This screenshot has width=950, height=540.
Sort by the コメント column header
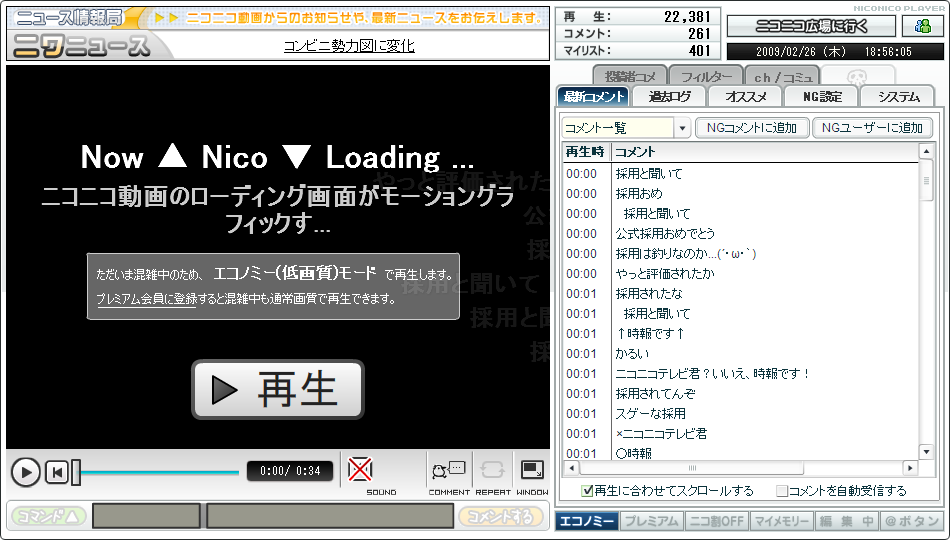765,152
